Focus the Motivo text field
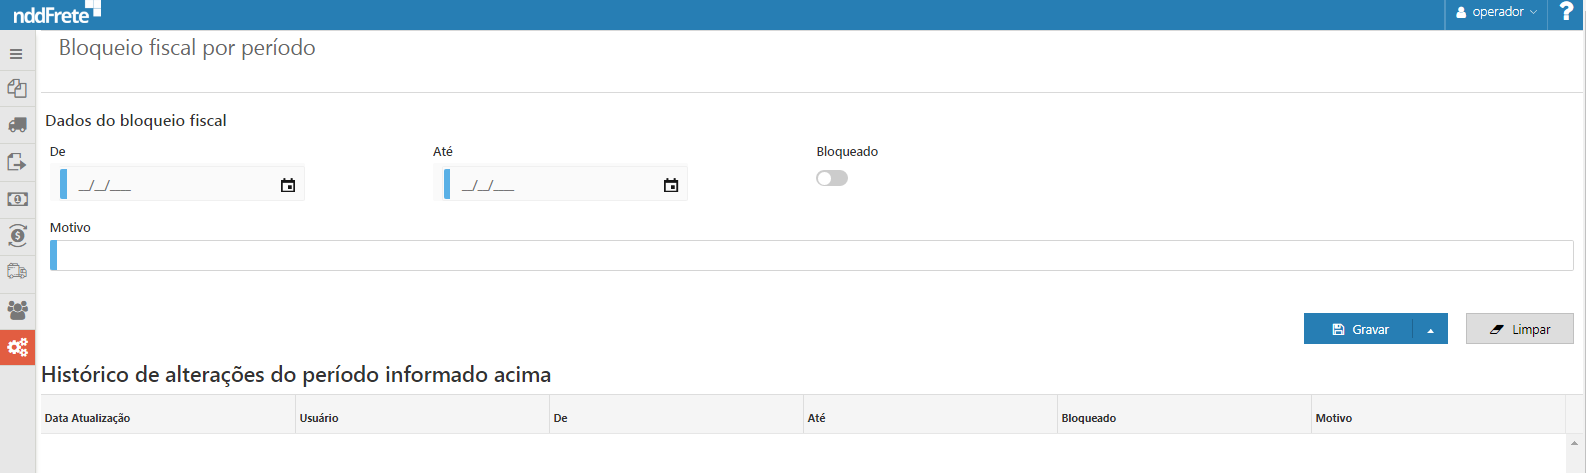Image resolution: width=1586 pixels, height=473 pixels. (x=811, y=255)
